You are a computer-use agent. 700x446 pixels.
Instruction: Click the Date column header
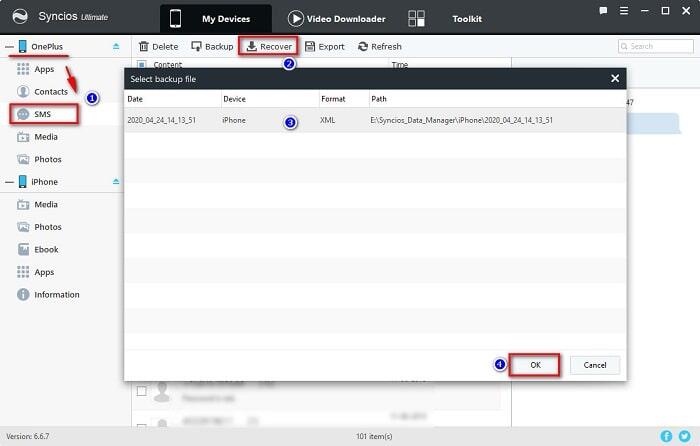click(135, 99)
